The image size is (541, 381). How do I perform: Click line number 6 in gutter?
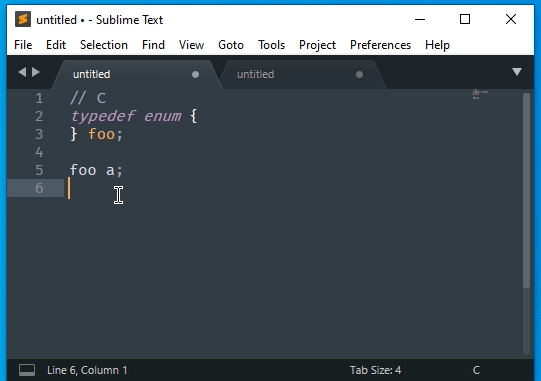click(x=39, y=188)
